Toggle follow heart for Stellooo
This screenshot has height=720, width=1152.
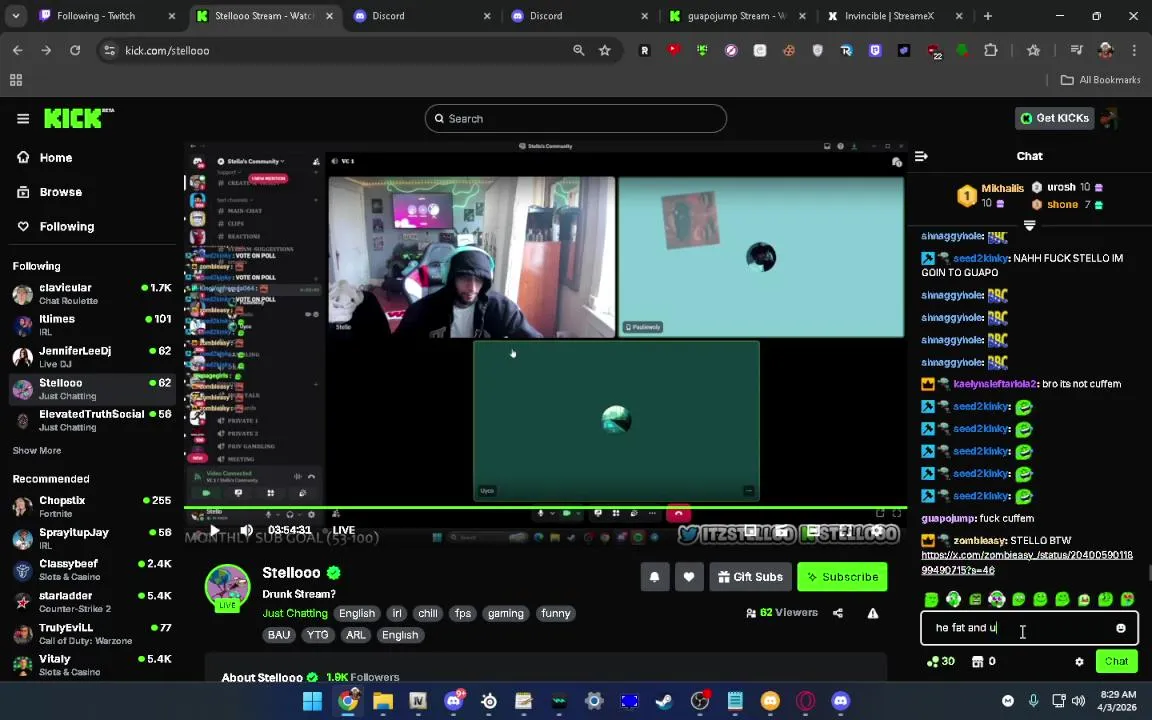tap(688, 577)
